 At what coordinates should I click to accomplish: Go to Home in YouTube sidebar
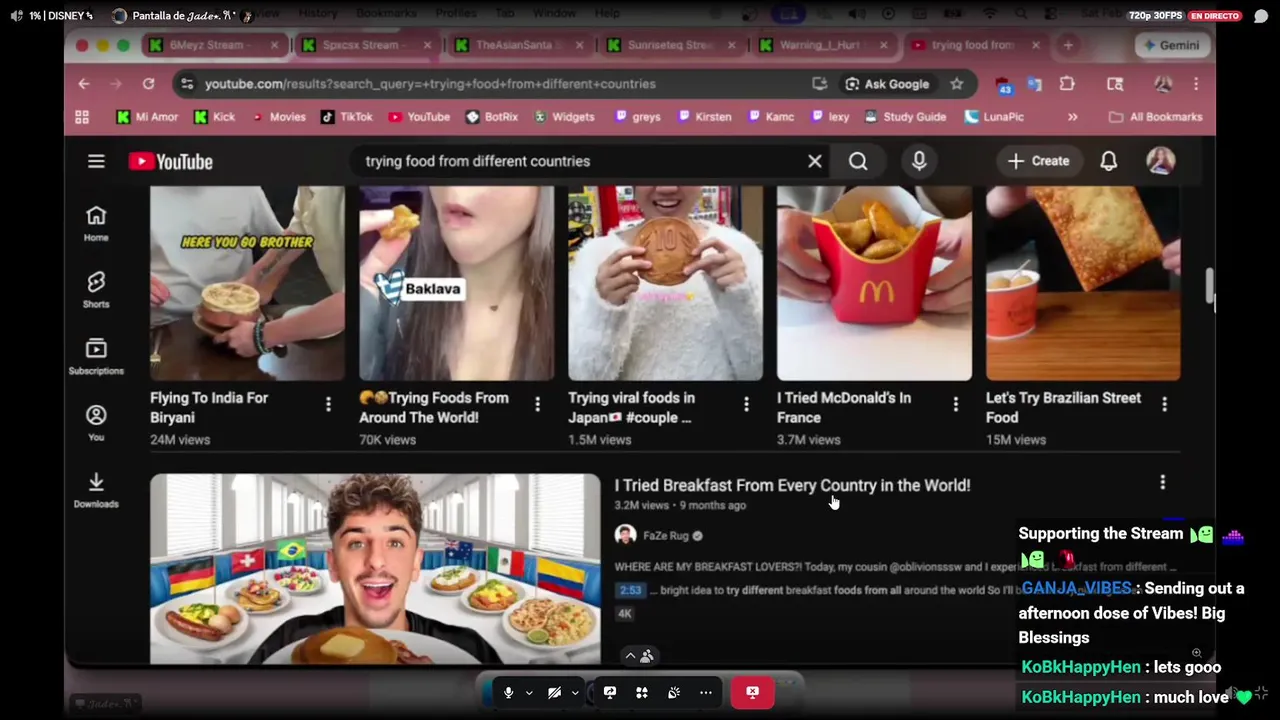pyautogui.click(x=96, y=223)
